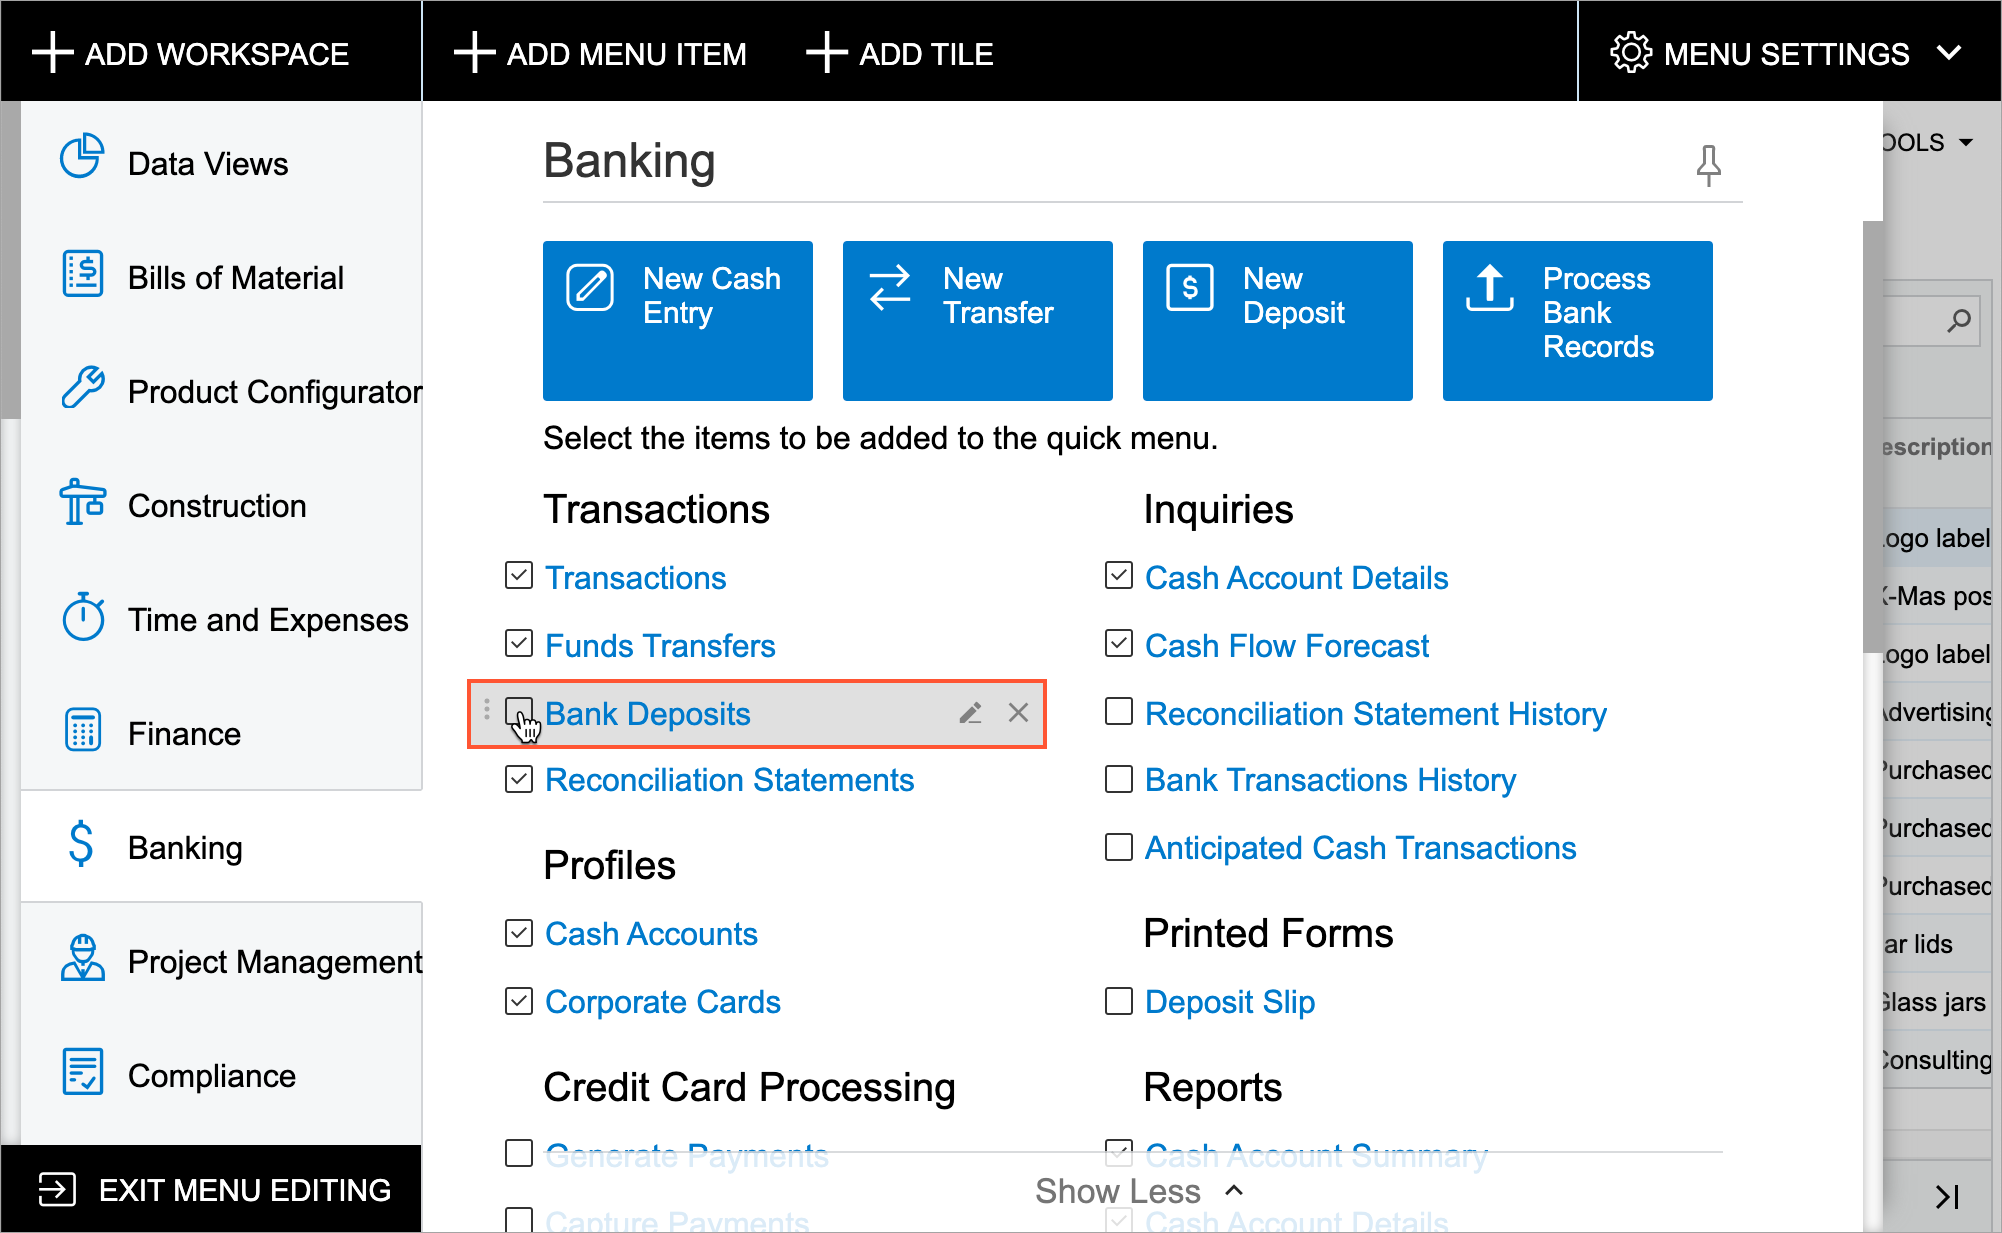Screen dimensions: 2002x1233
Task: Open the Data Views workspace
Action: [x=208, y=164]
